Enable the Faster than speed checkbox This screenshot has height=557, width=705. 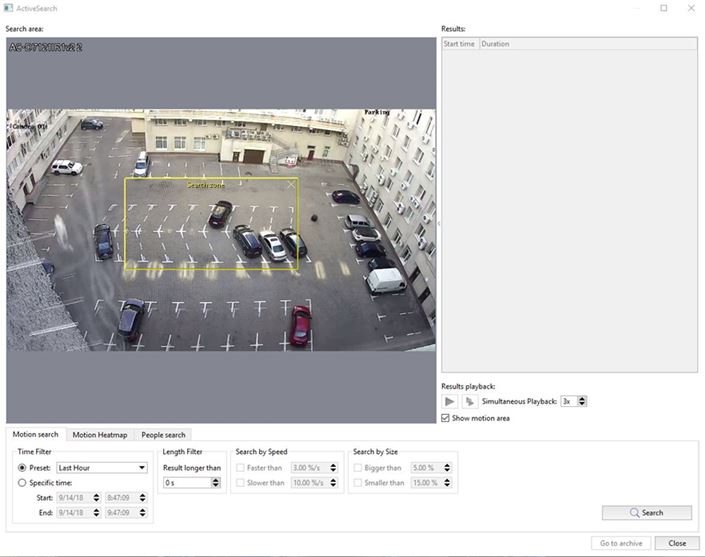point(240,467)
